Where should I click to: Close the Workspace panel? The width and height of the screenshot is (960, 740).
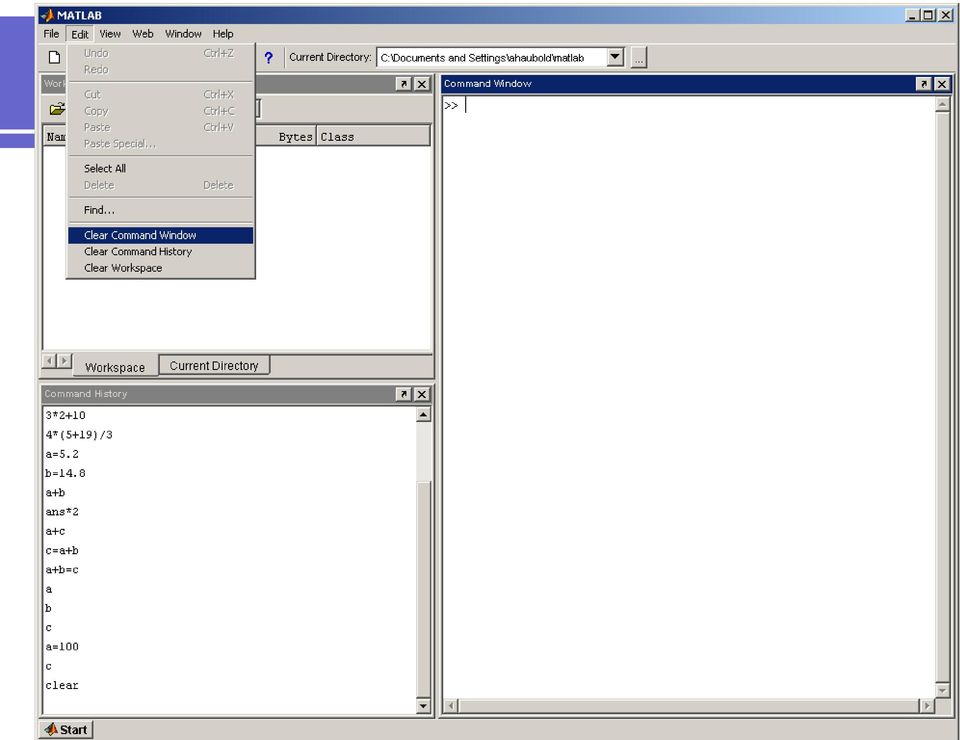pos(422,84)
